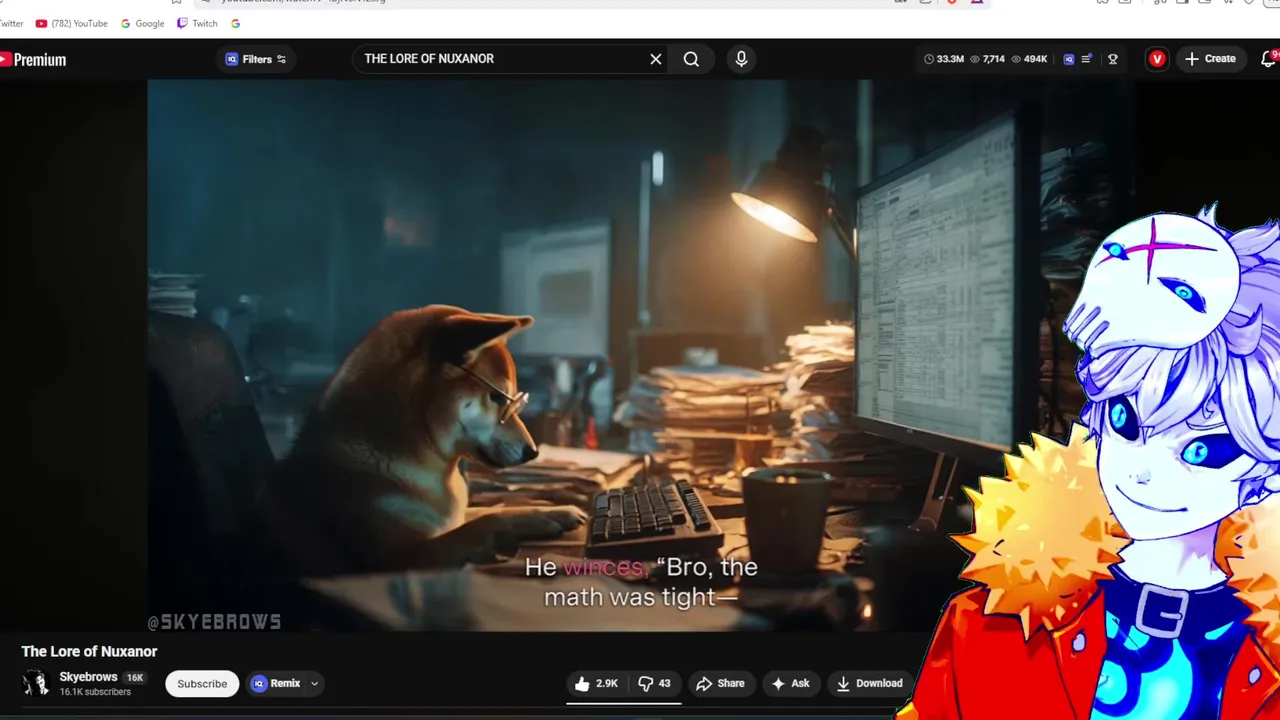Viewport: 1280px width, 720px height.
Task: Dislike the video with 43 dislikes
Action: coord(655,684)
